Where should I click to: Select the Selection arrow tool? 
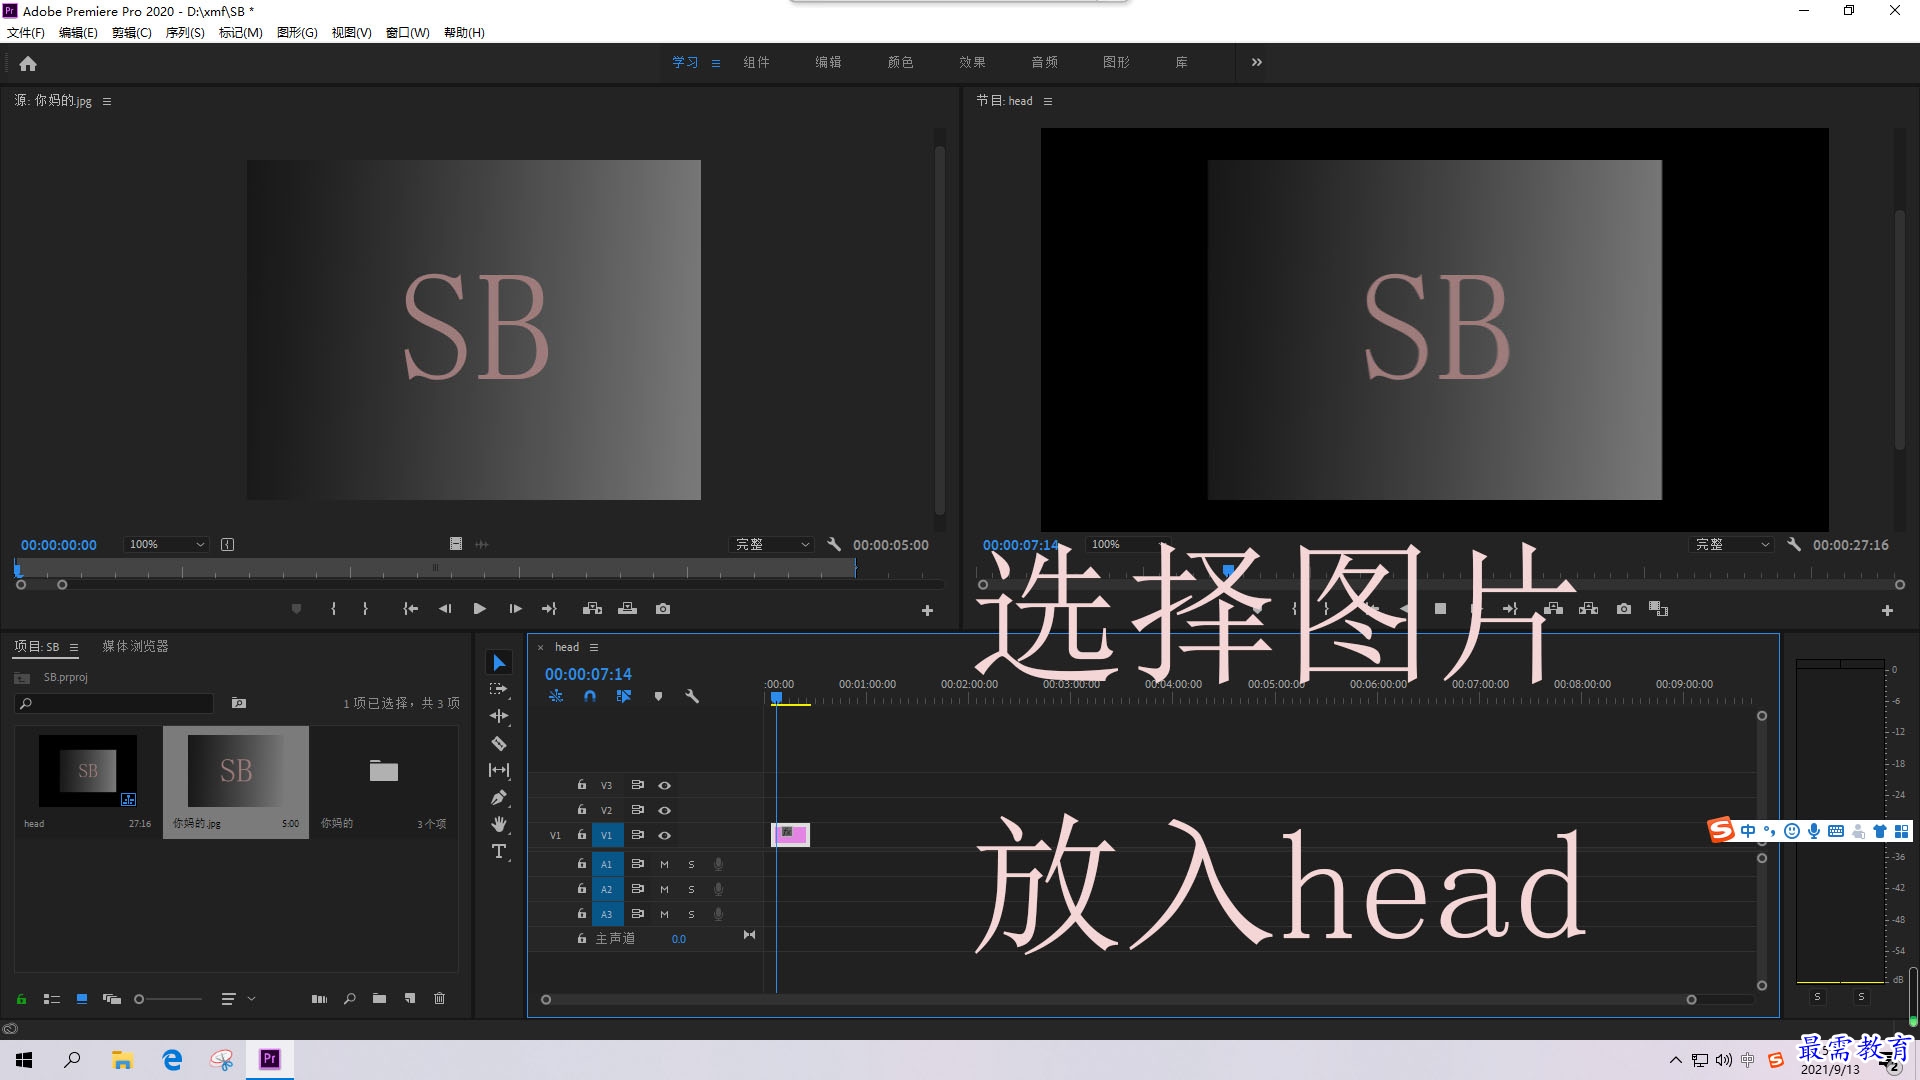click(x=499, y=663)
